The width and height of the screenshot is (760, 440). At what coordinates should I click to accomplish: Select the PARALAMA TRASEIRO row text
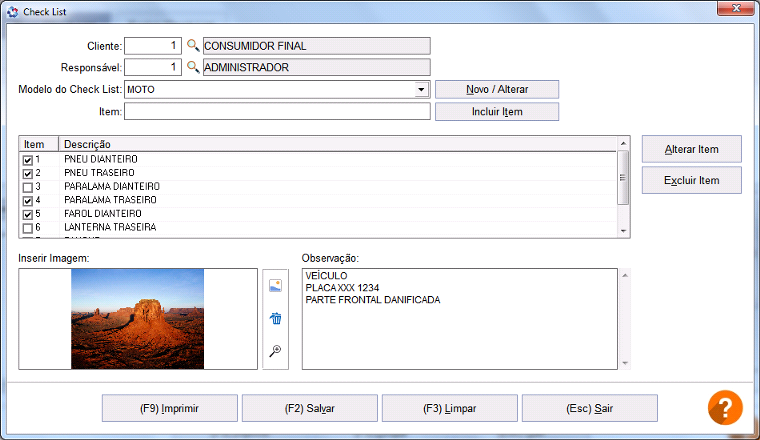click(111, 200)
